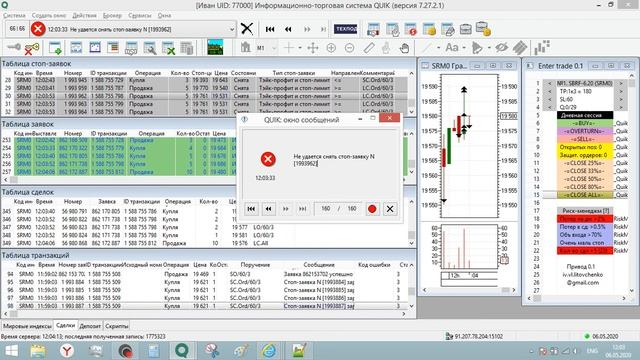This screenshot has width=640, height=360.
Task: Click the left arrow on Q:0/29 row
Action: tap(550, 107)
